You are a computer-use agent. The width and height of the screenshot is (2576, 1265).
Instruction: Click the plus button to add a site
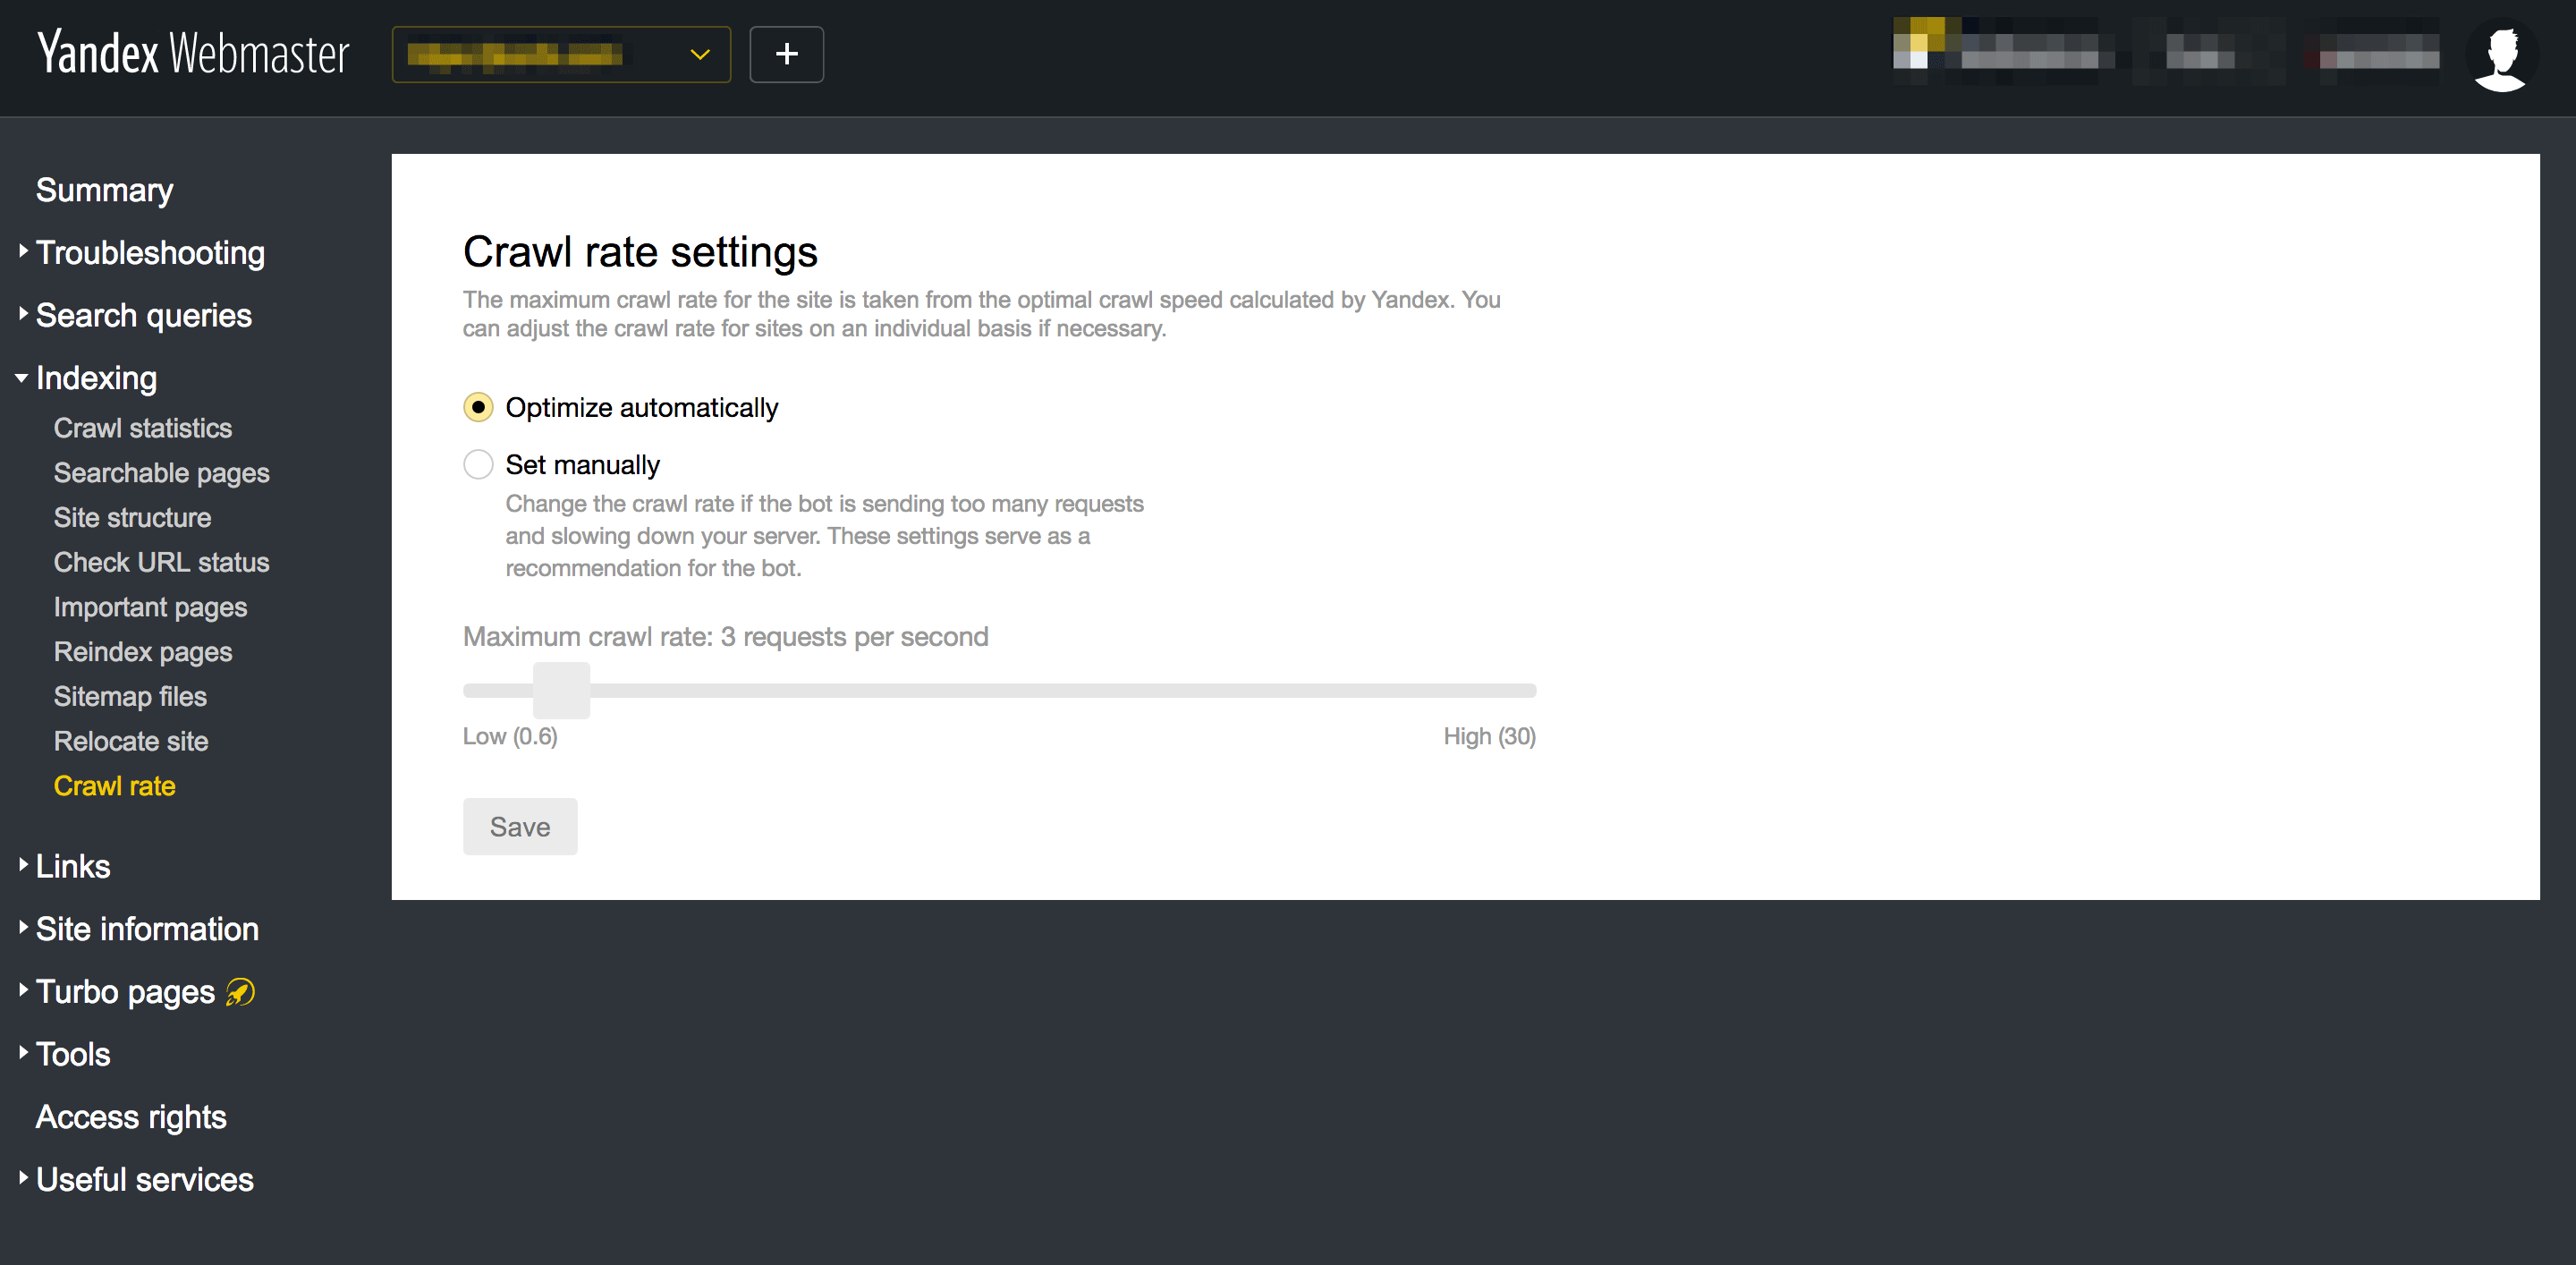click(x=786, y=54)
